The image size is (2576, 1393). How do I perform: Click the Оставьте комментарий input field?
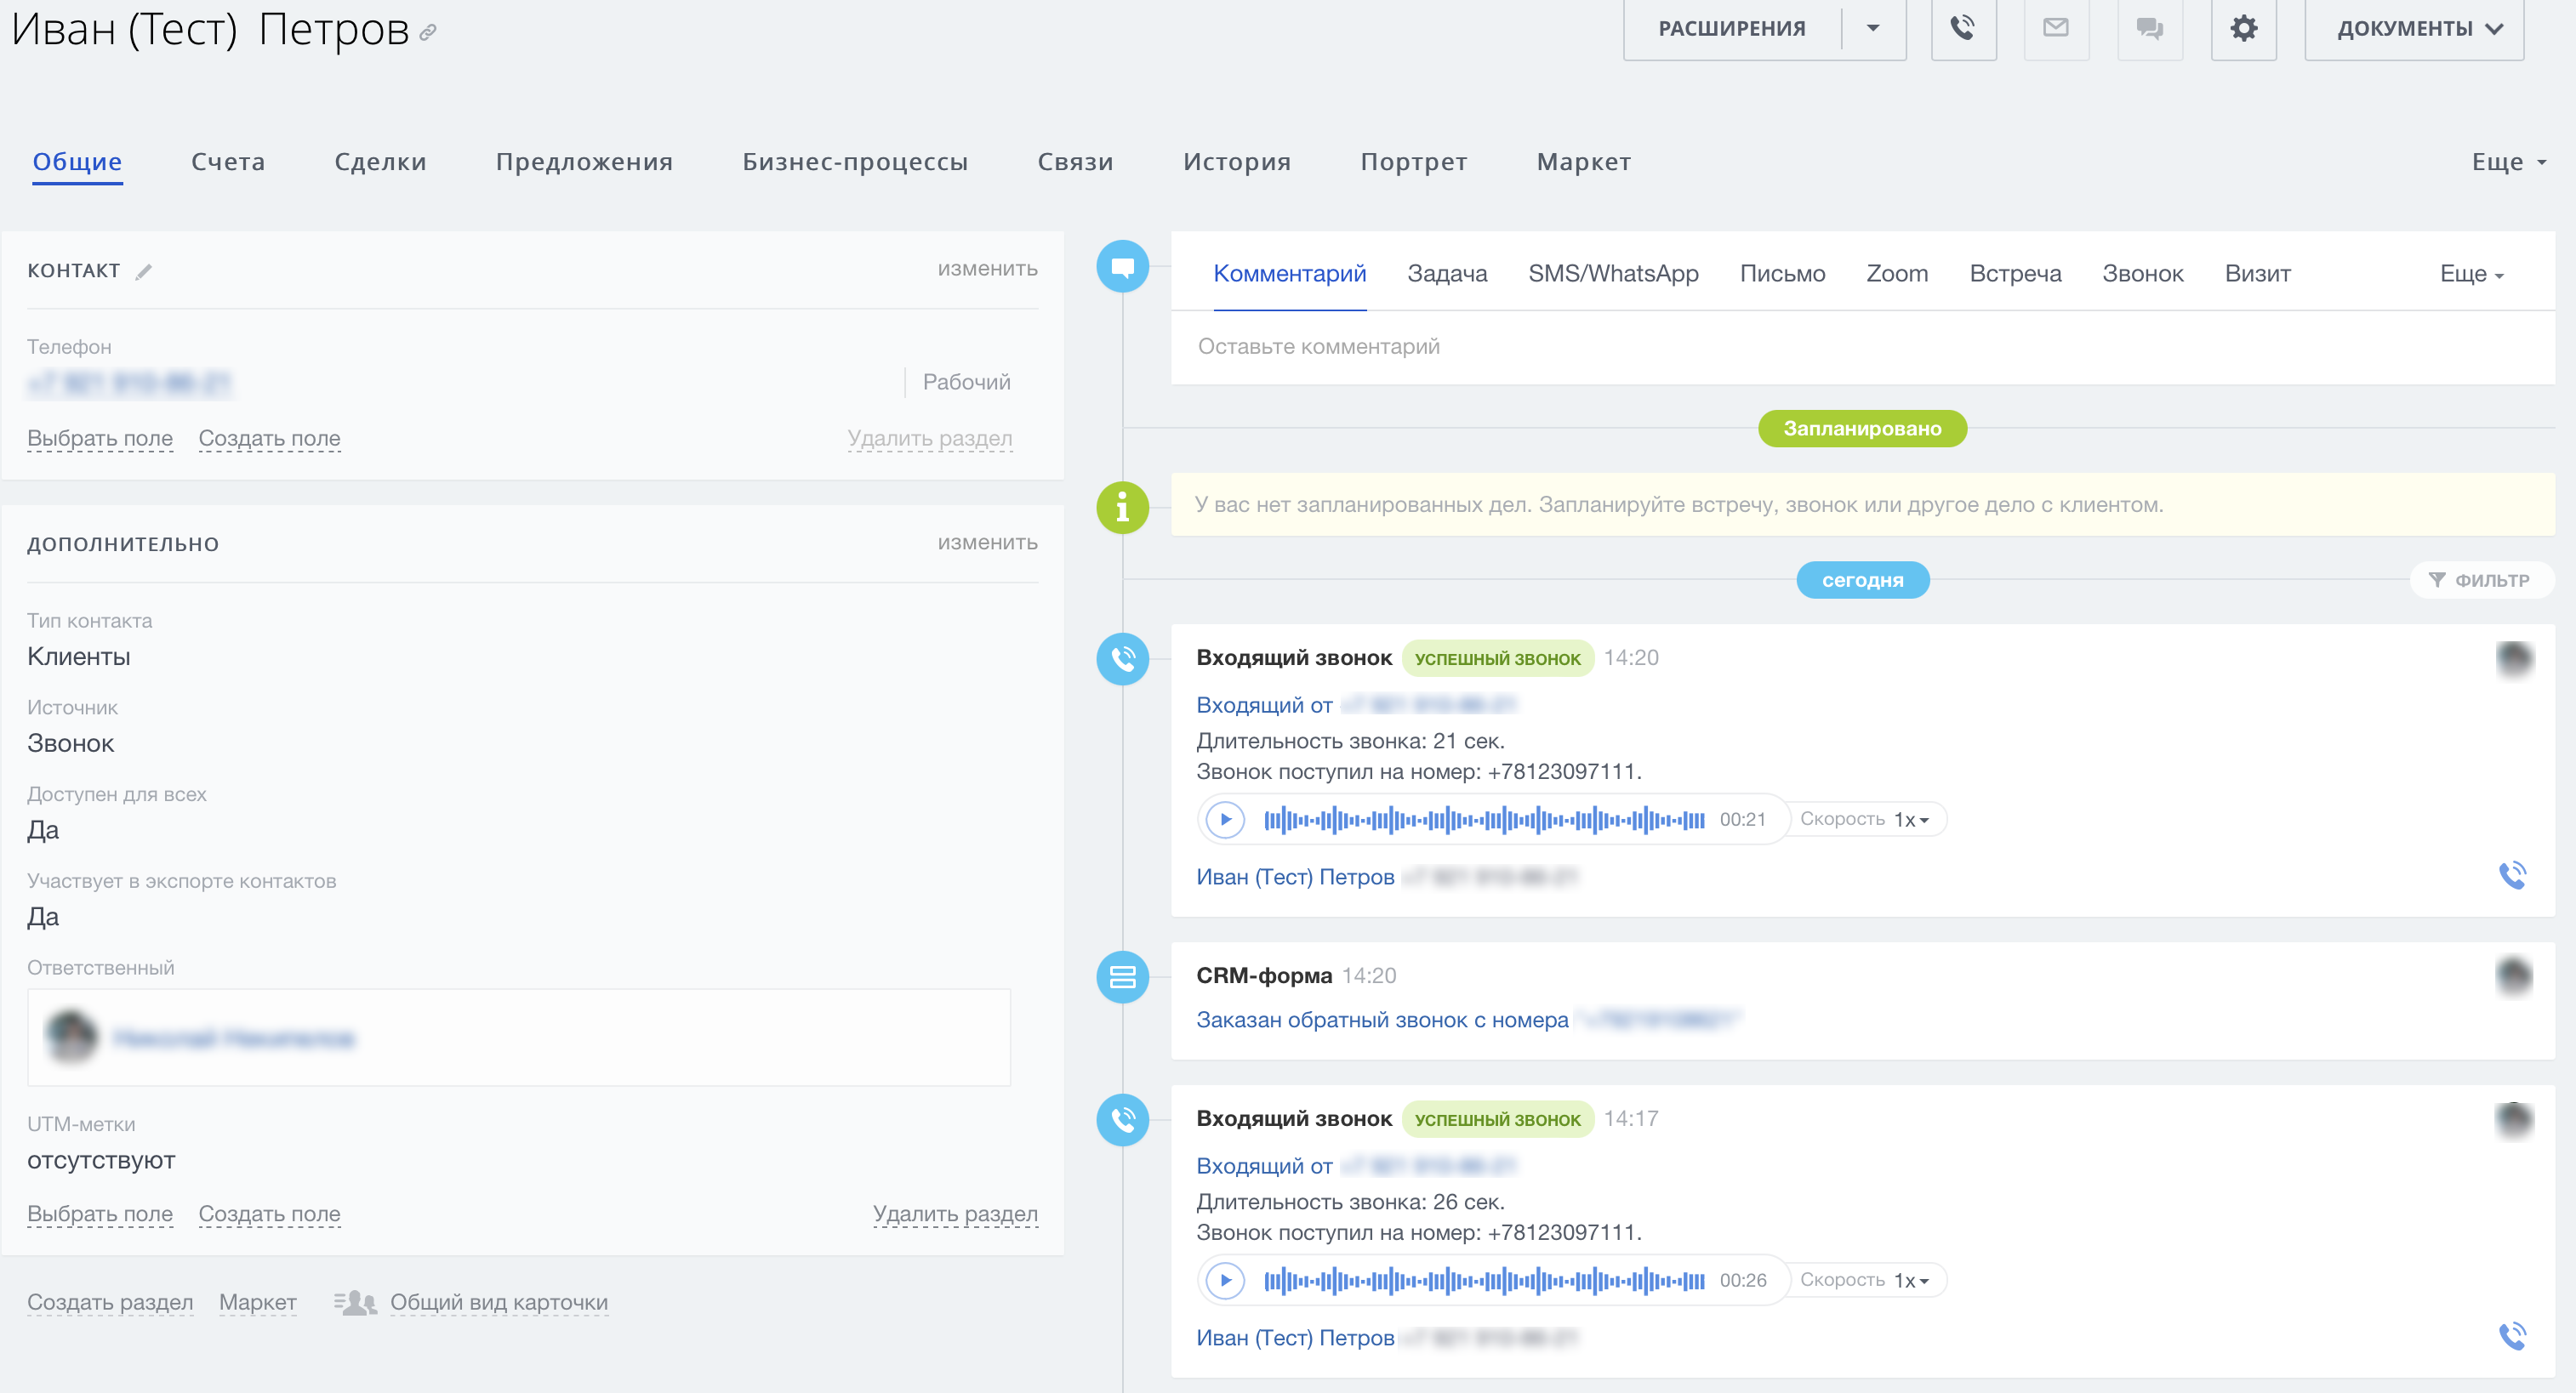click(1860, 347)
